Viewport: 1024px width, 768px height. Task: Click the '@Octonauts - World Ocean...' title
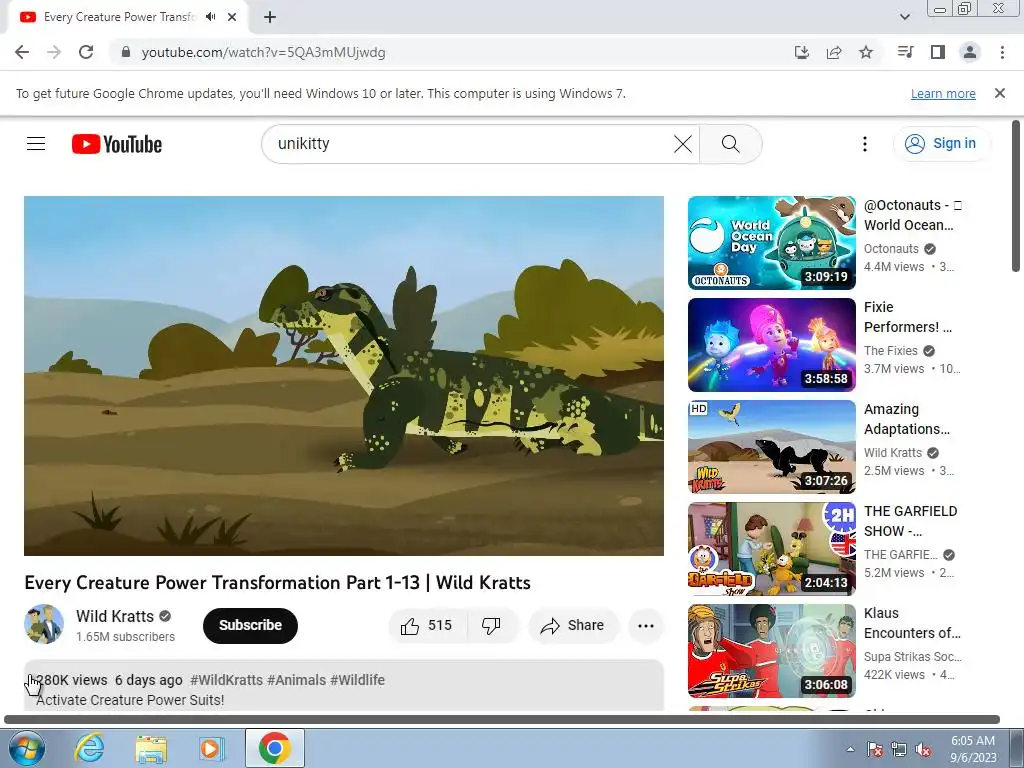click(x=912, y=215)
